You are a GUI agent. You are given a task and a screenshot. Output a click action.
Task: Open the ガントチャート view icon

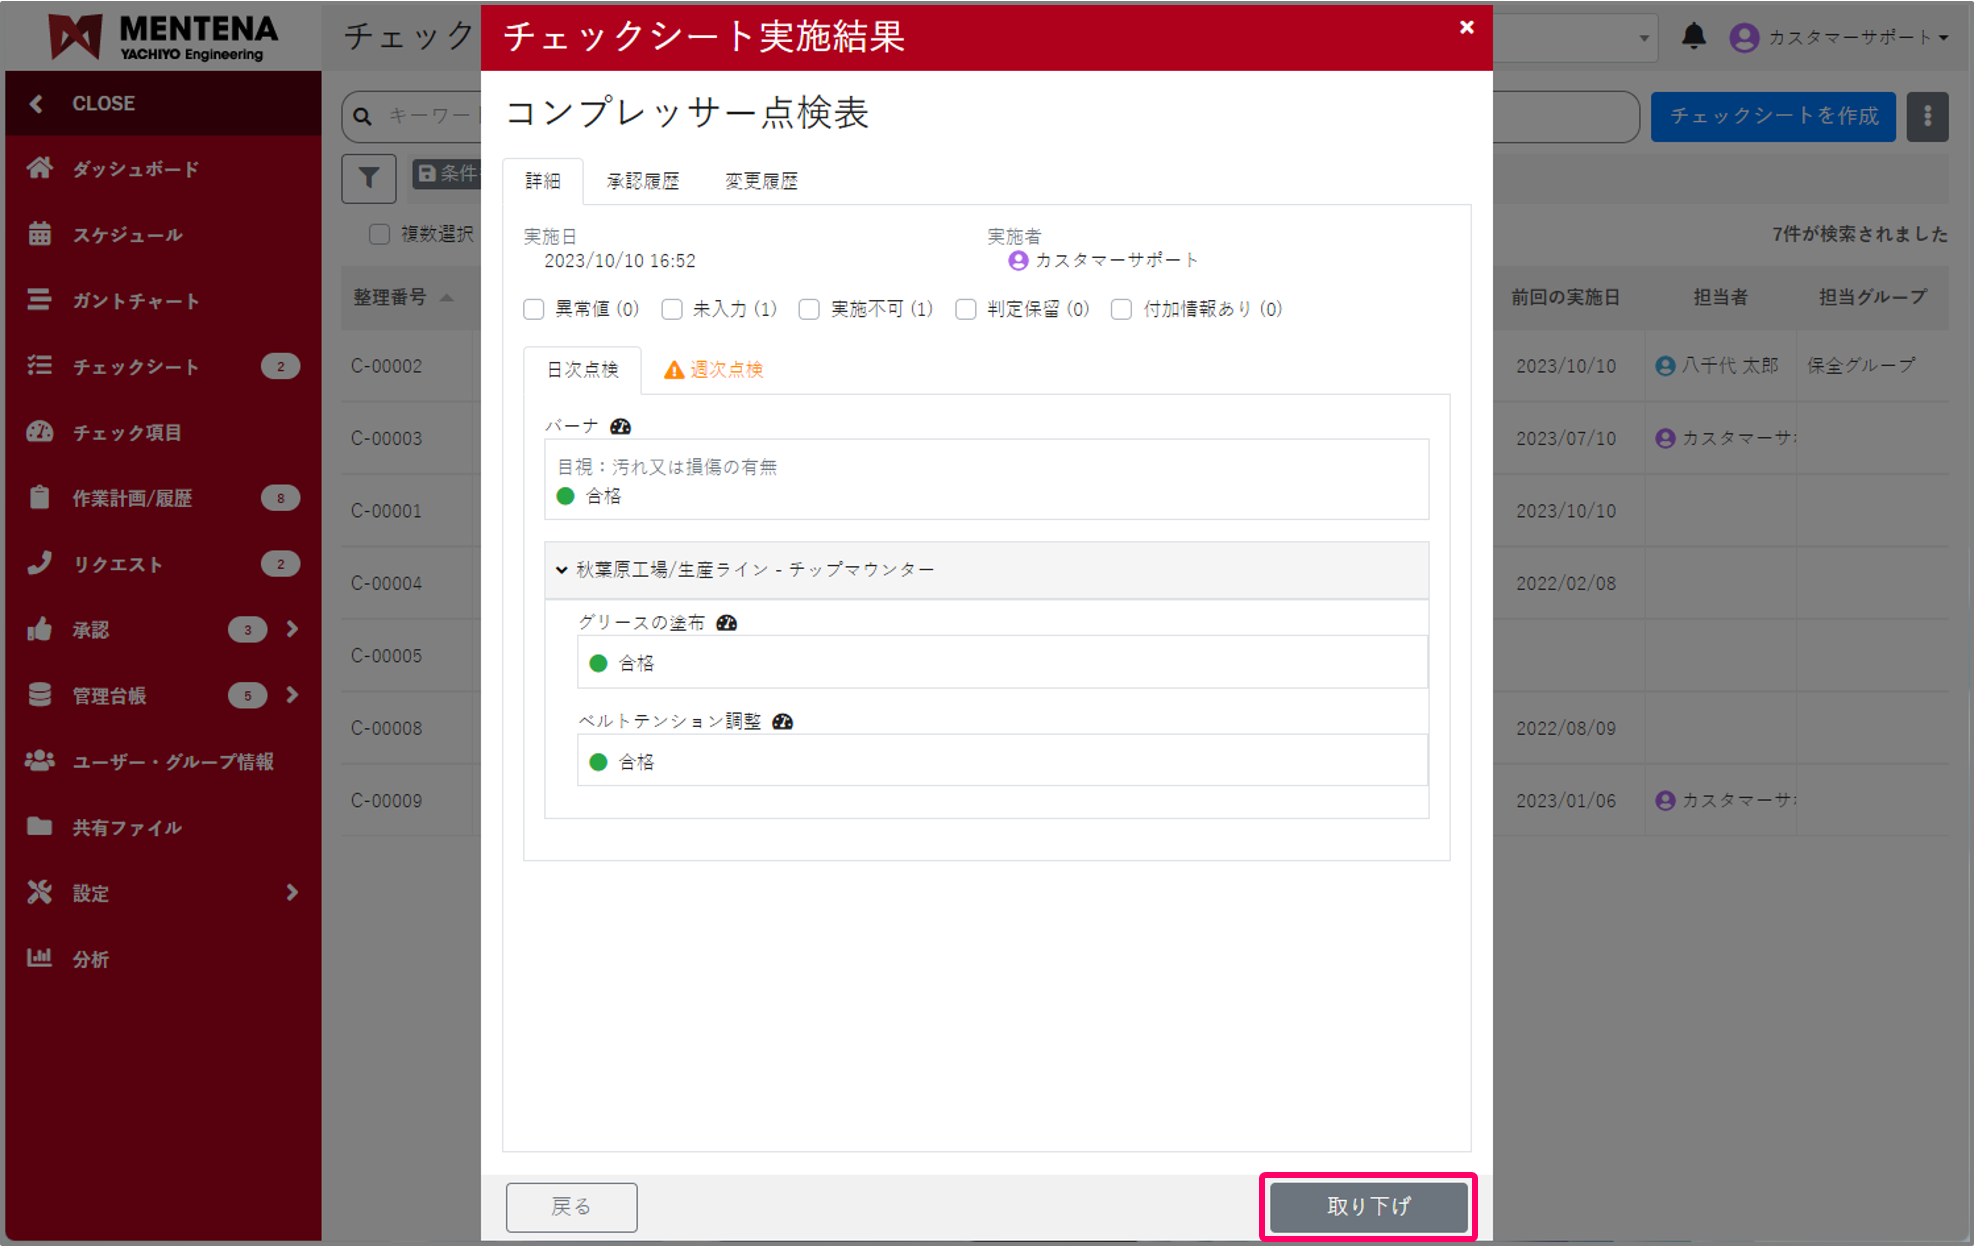coord(40,300)
